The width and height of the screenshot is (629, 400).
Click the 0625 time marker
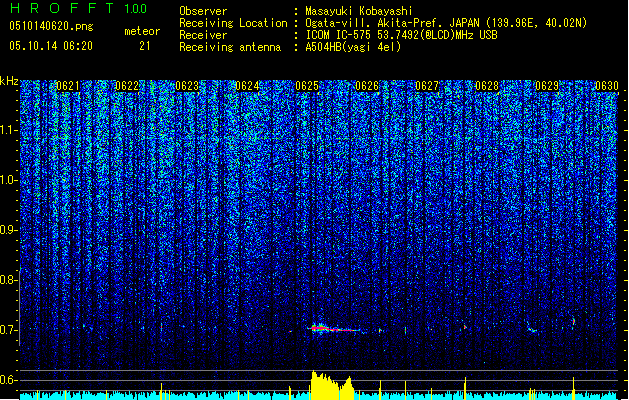point(307,86)
